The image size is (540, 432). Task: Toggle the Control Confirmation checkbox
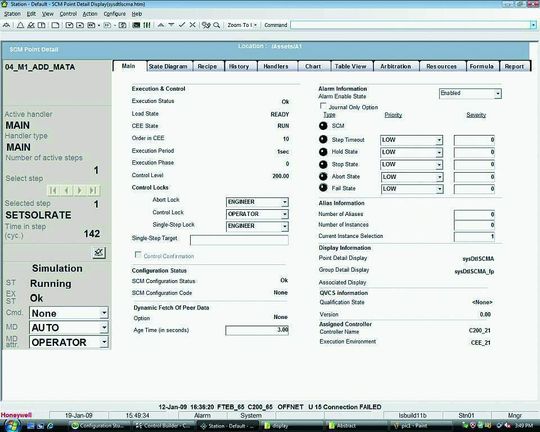[x=138, y=255]
